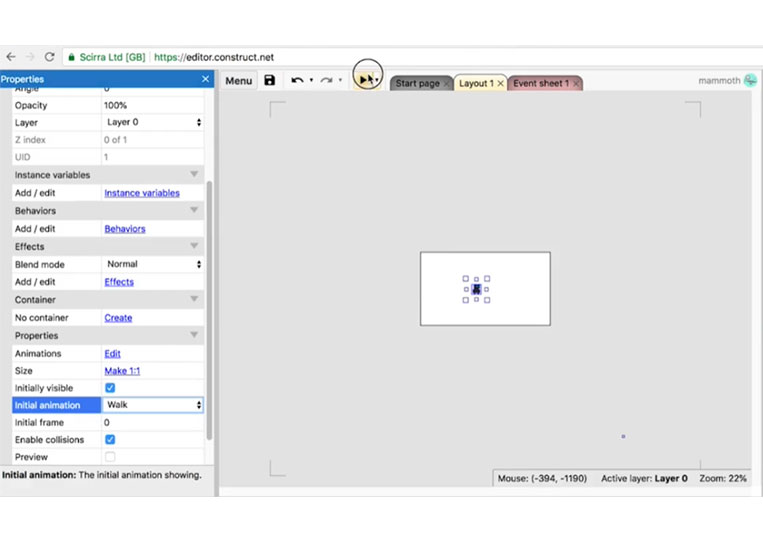Switch to the Start page tab

pos(417,83)
